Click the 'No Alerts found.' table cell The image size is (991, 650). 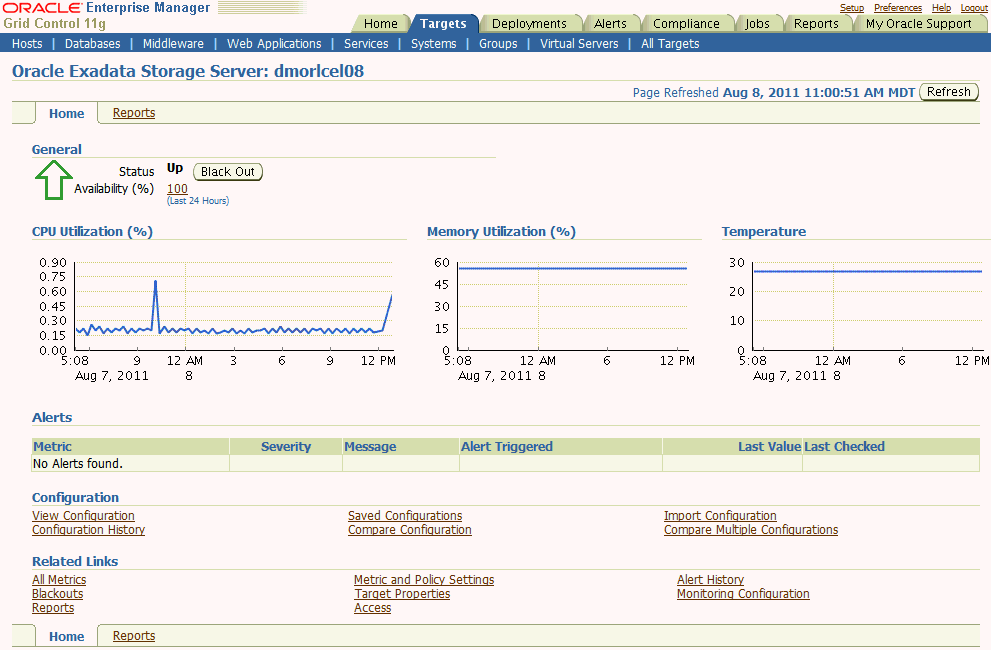click(130, 463)
